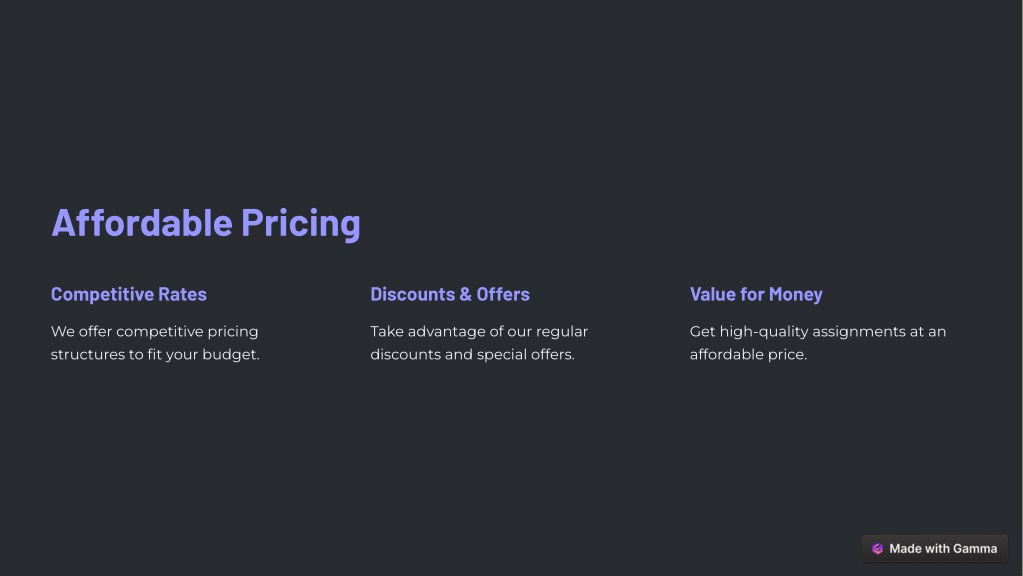Click the word Affordable in the title
This screenshot has width=1023, height=576.
pos(142,222)
